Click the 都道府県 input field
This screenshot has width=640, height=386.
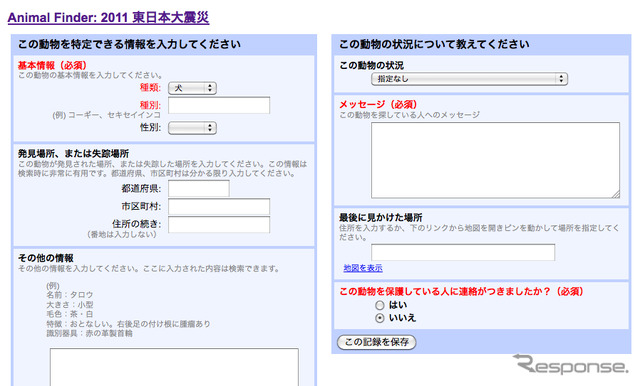click(x=199, y=189)
